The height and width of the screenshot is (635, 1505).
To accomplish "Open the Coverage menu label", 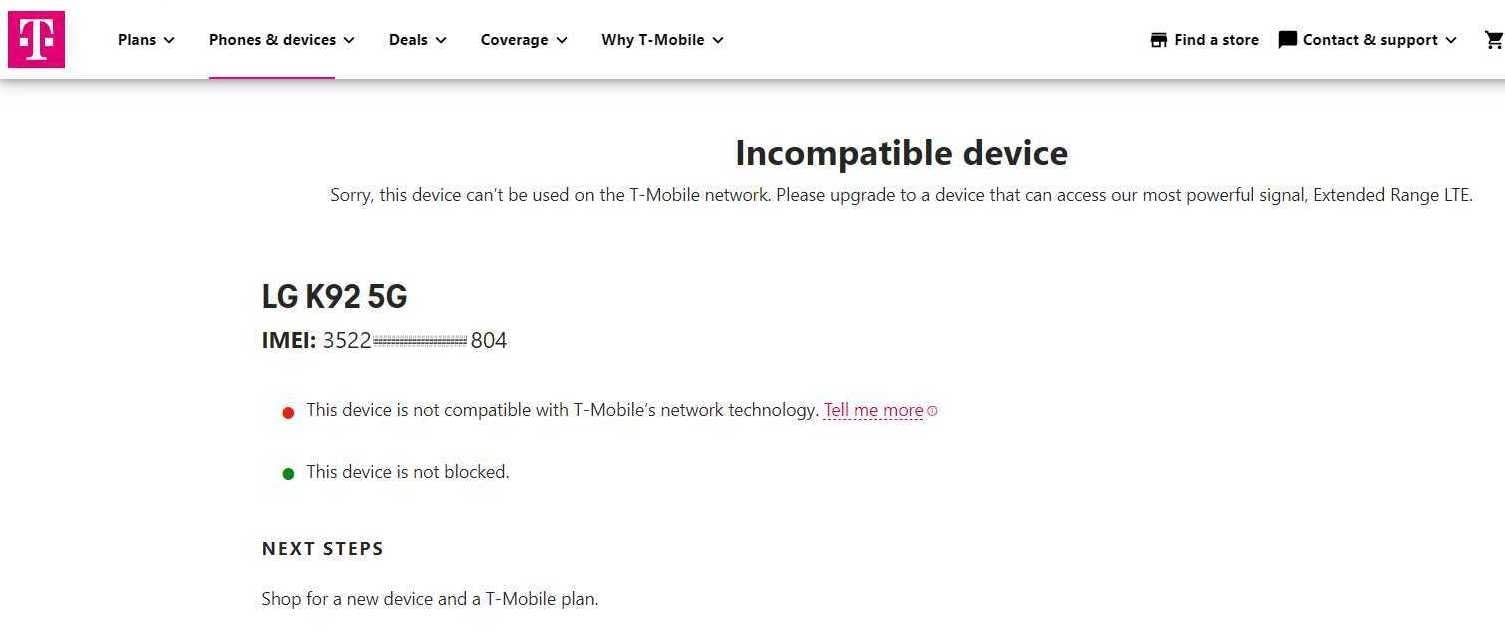I will point(514,40).
